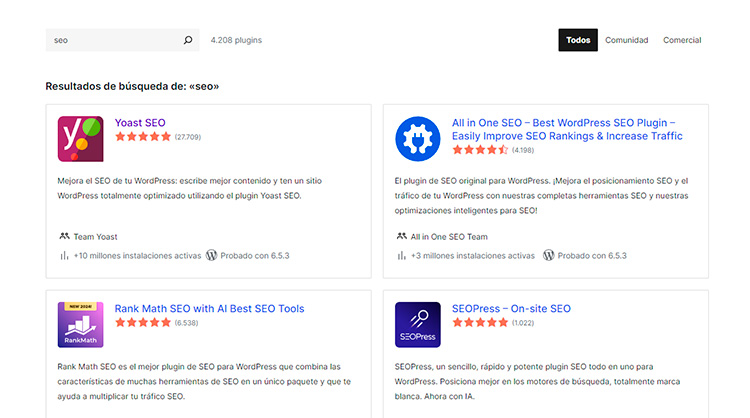Viewport: 750px width, 418px height.
Task: Switch to the Comercial filter tab
Action: click(681, 40)
